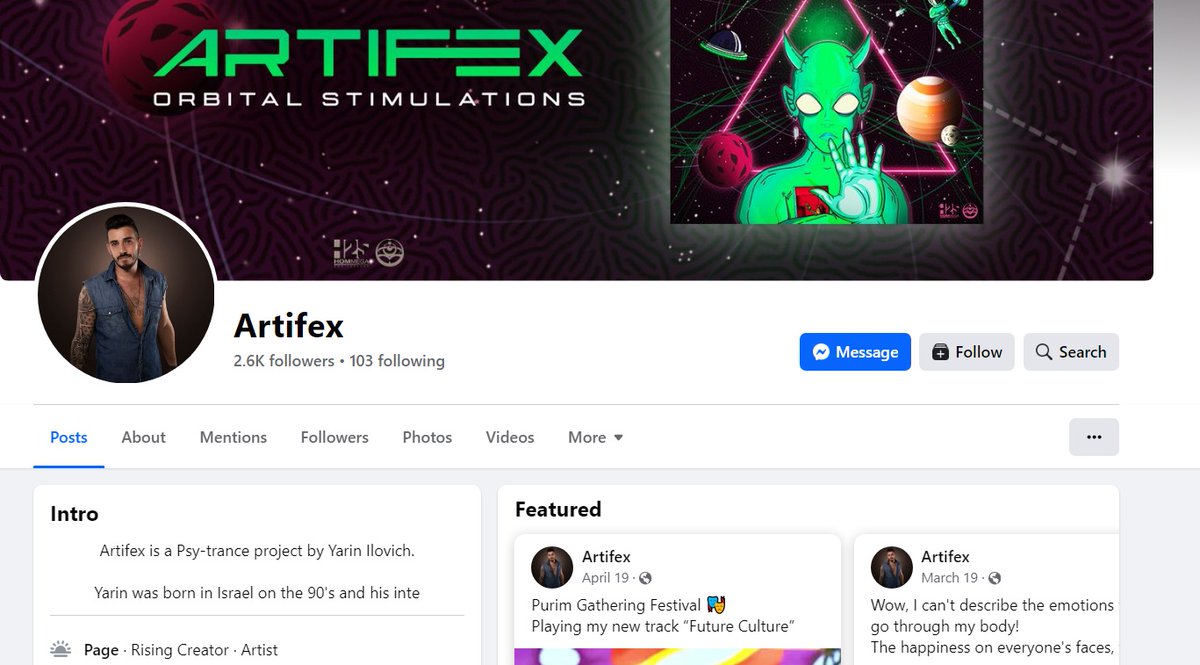This screenshot has height=665, width=1200.
Task: Go to the Followers tab
Action: click(335, 437)
